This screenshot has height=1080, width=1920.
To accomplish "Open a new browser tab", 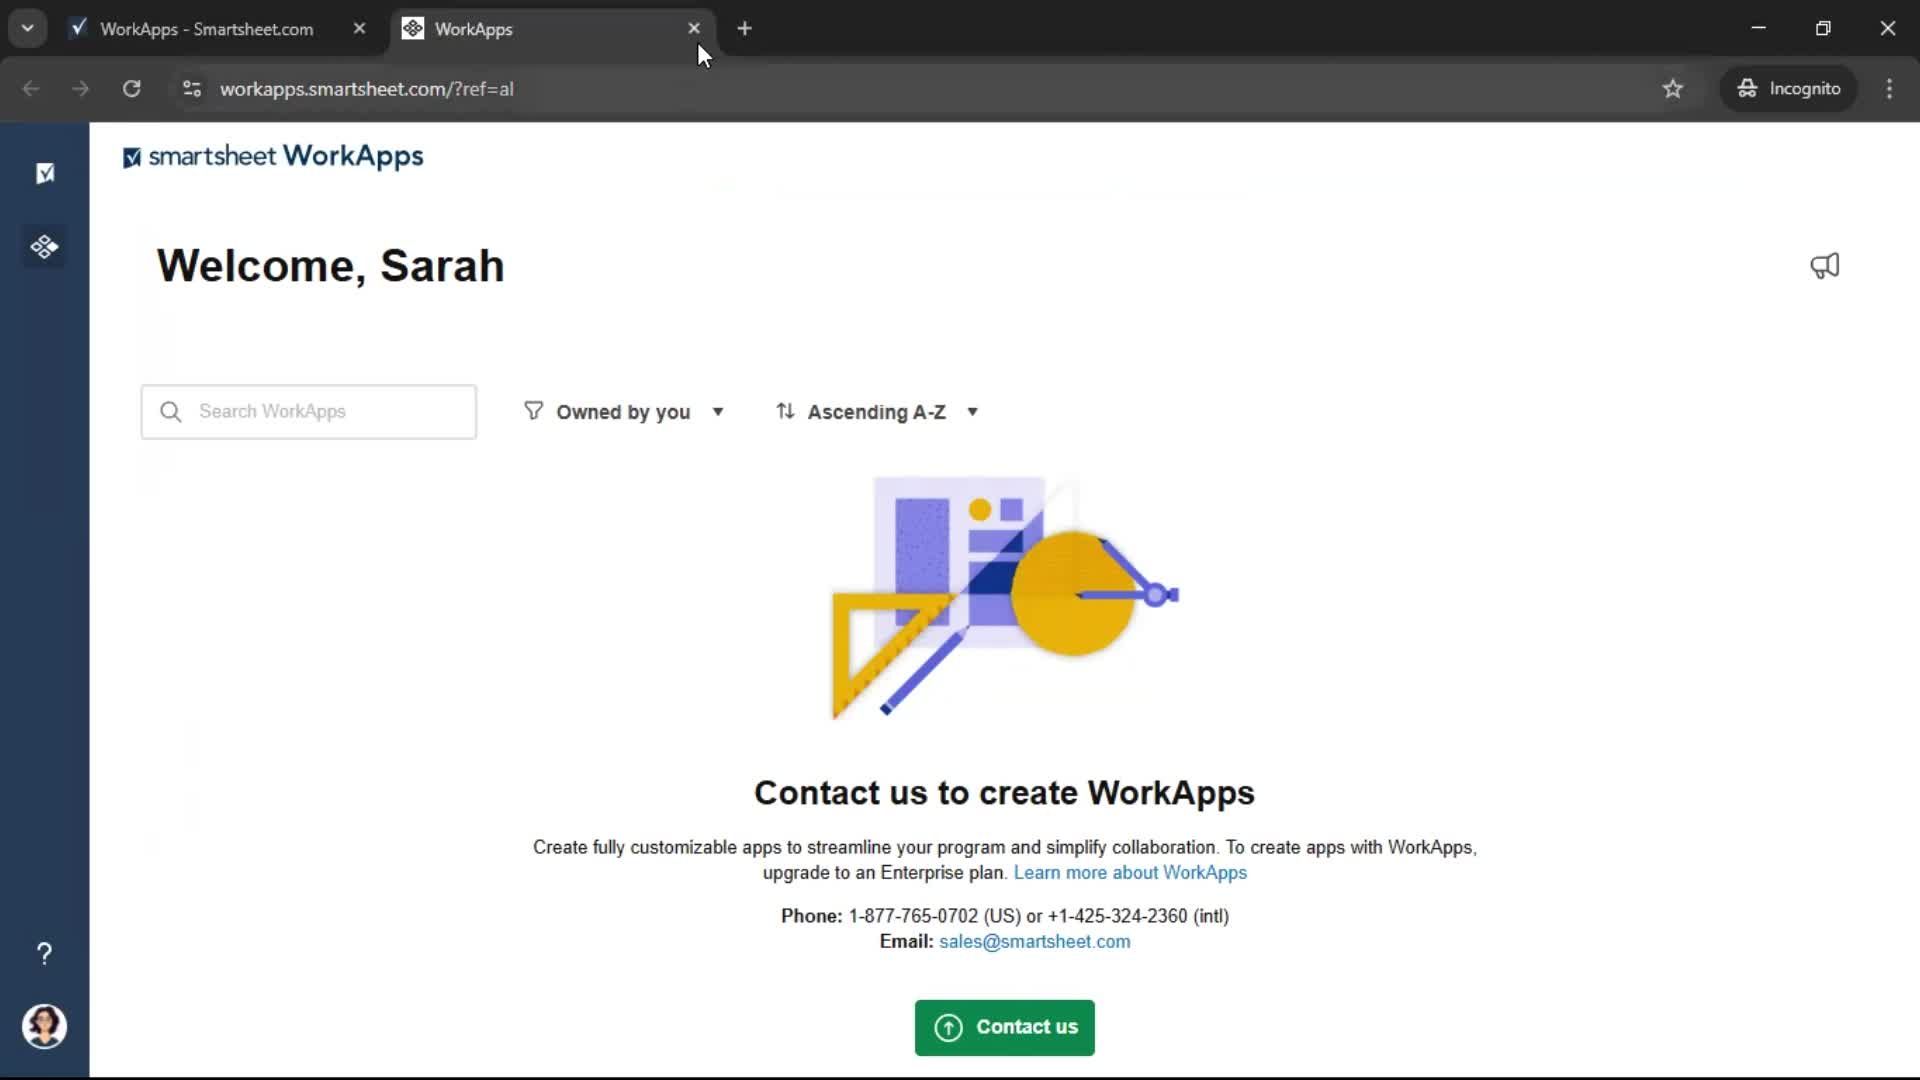I will (x=744, y=29).
